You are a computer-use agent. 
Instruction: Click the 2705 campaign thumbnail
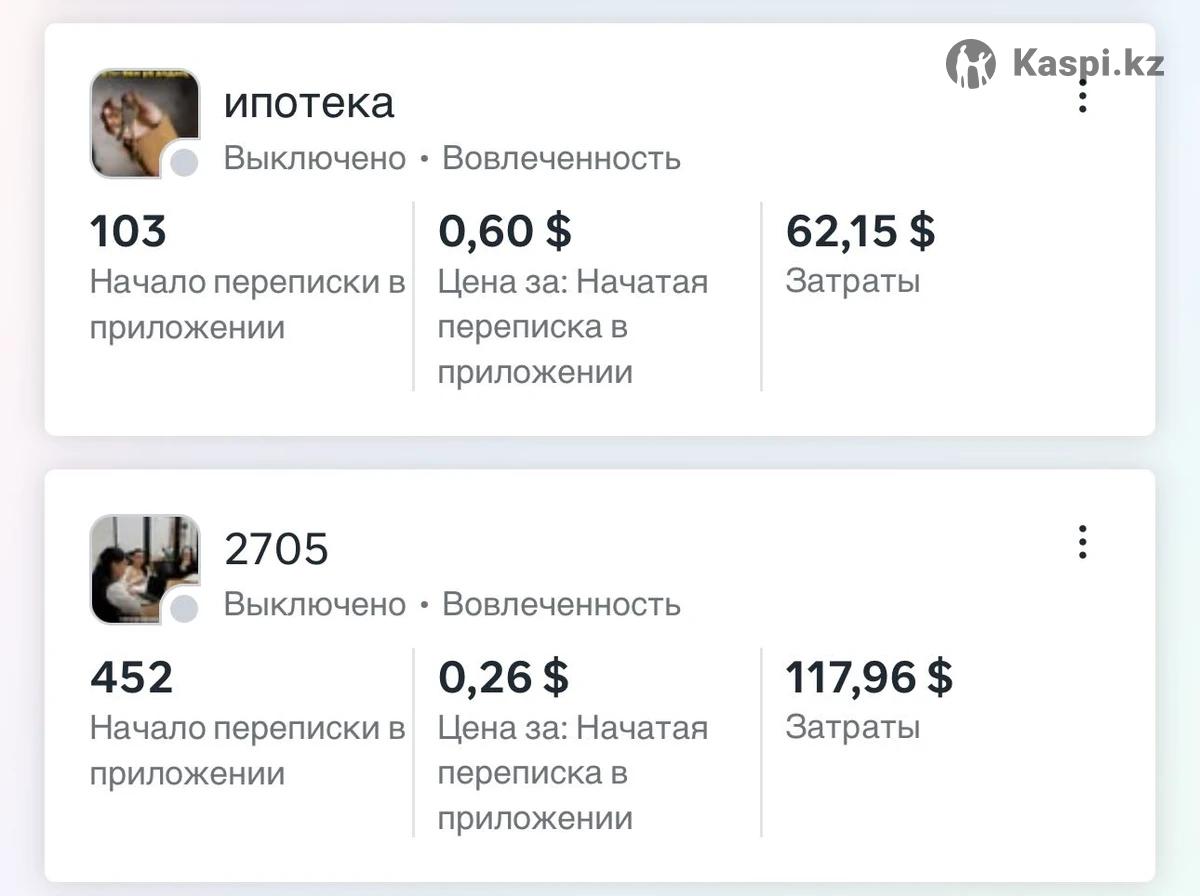coord(143,567)
